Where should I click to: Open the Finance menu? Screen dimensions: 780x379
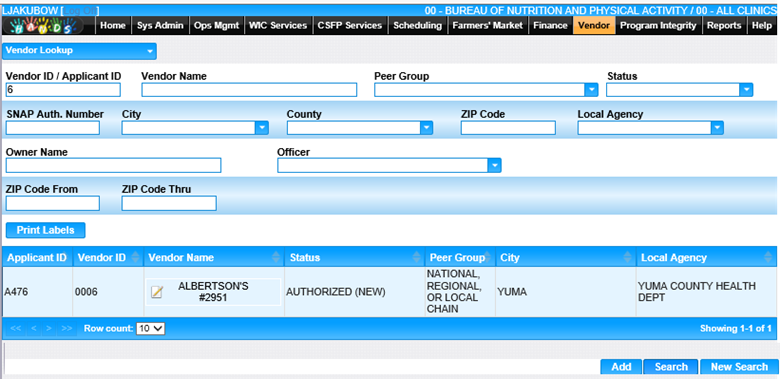550,25
